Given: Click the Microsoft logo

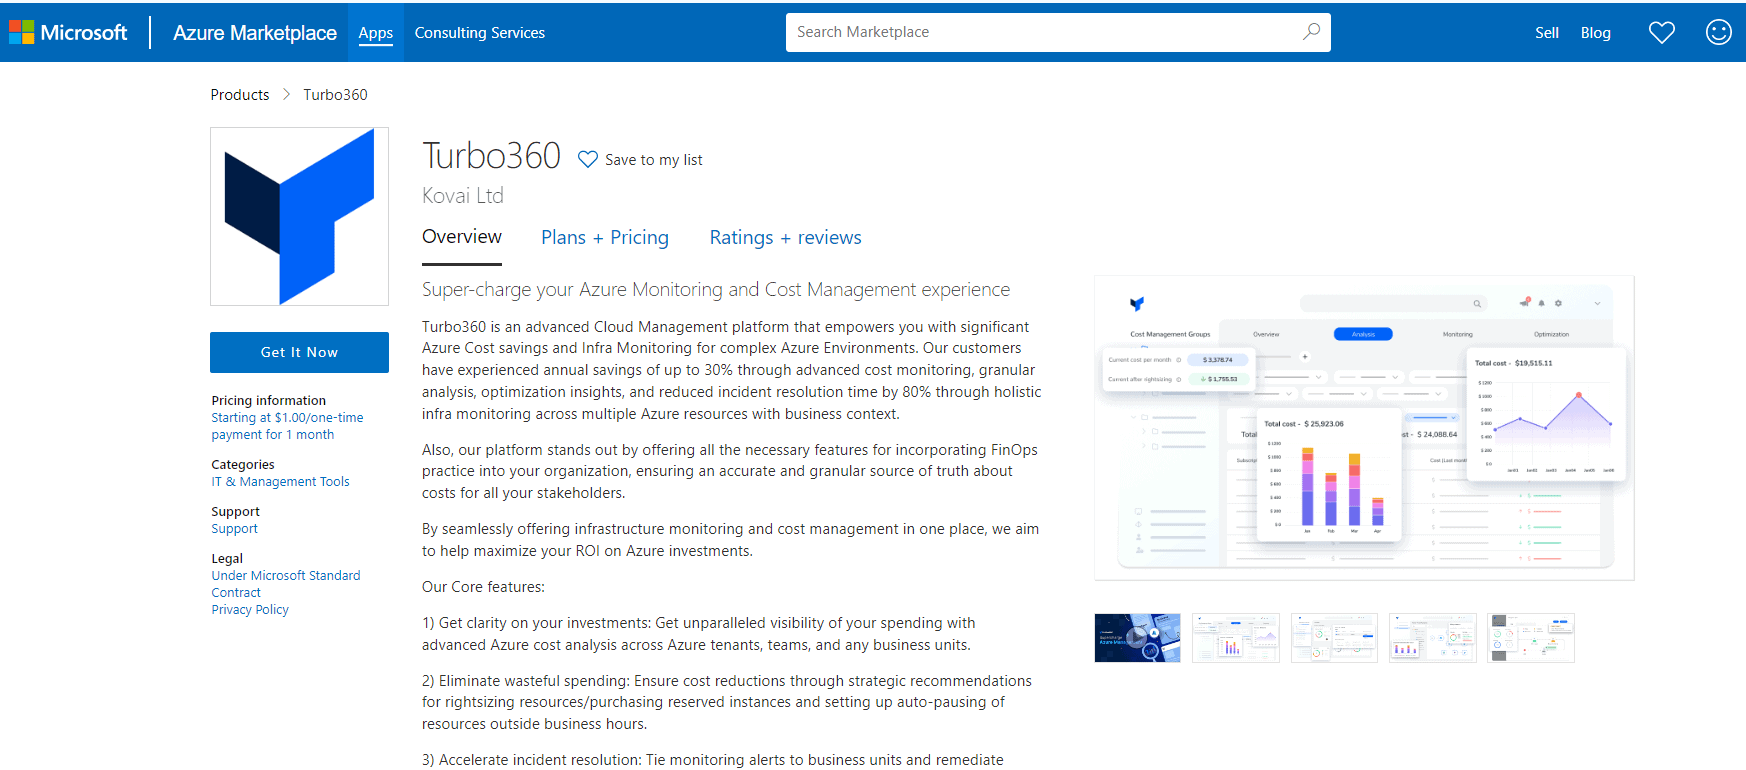Looking at the screenshot, I should click(68, 32).
